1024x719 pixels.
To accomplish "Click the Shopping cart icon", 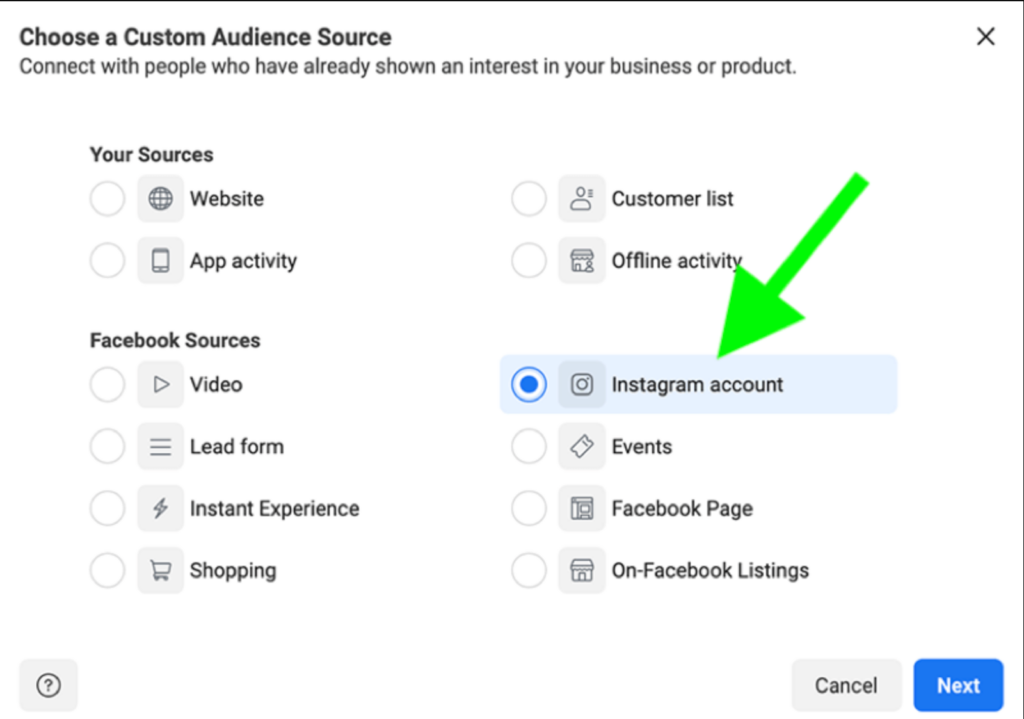I will tap(160, 571).
